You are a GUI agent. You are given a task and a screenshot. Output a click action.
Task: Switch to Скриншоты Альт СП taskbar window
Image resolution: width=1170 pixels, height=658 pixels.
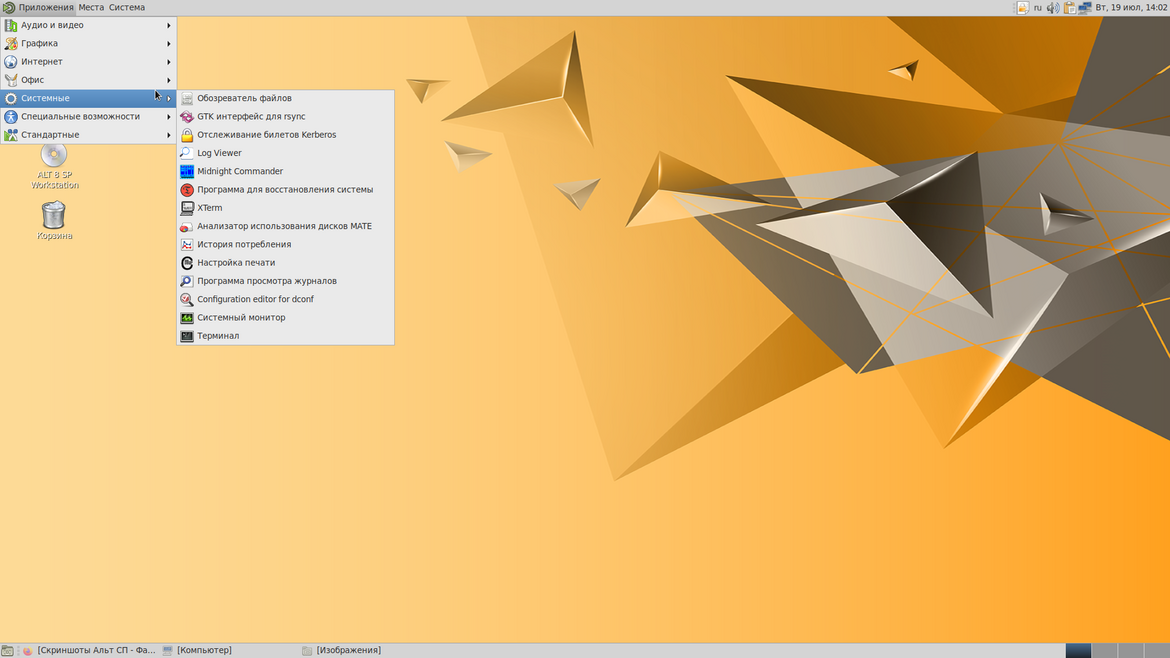point(88,651)
